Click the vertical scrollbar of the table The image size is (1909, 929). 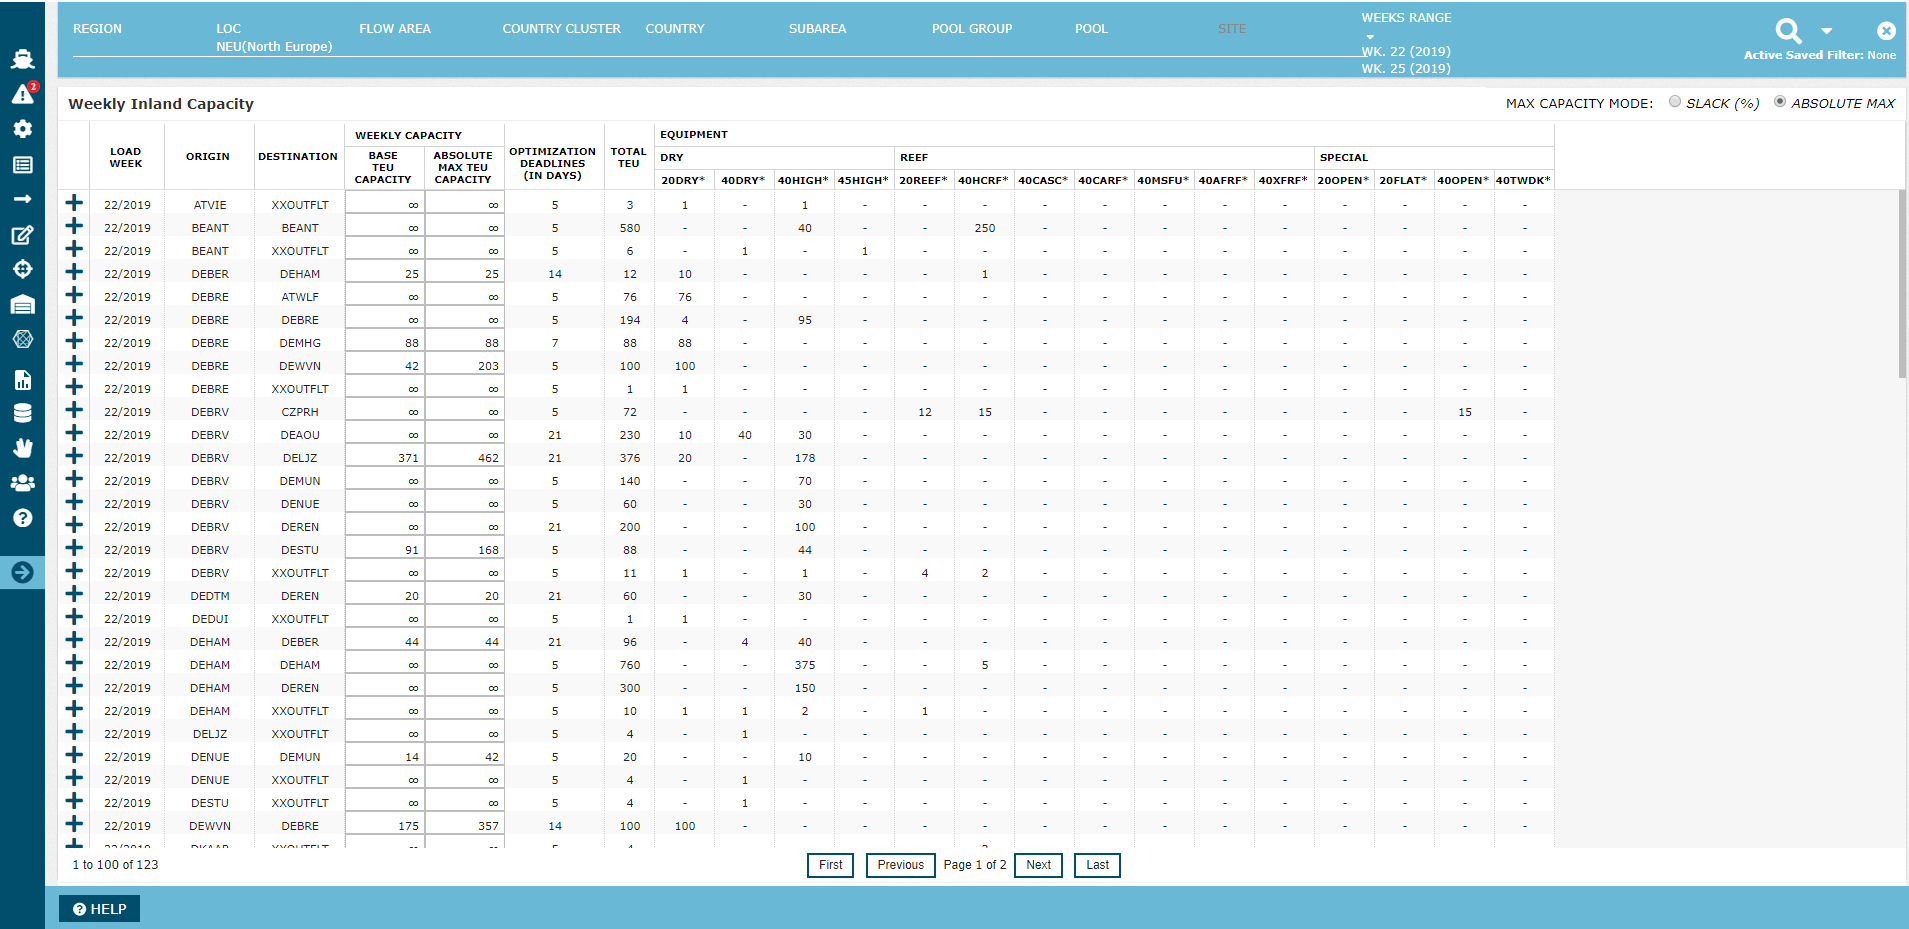coord(1902,285)
